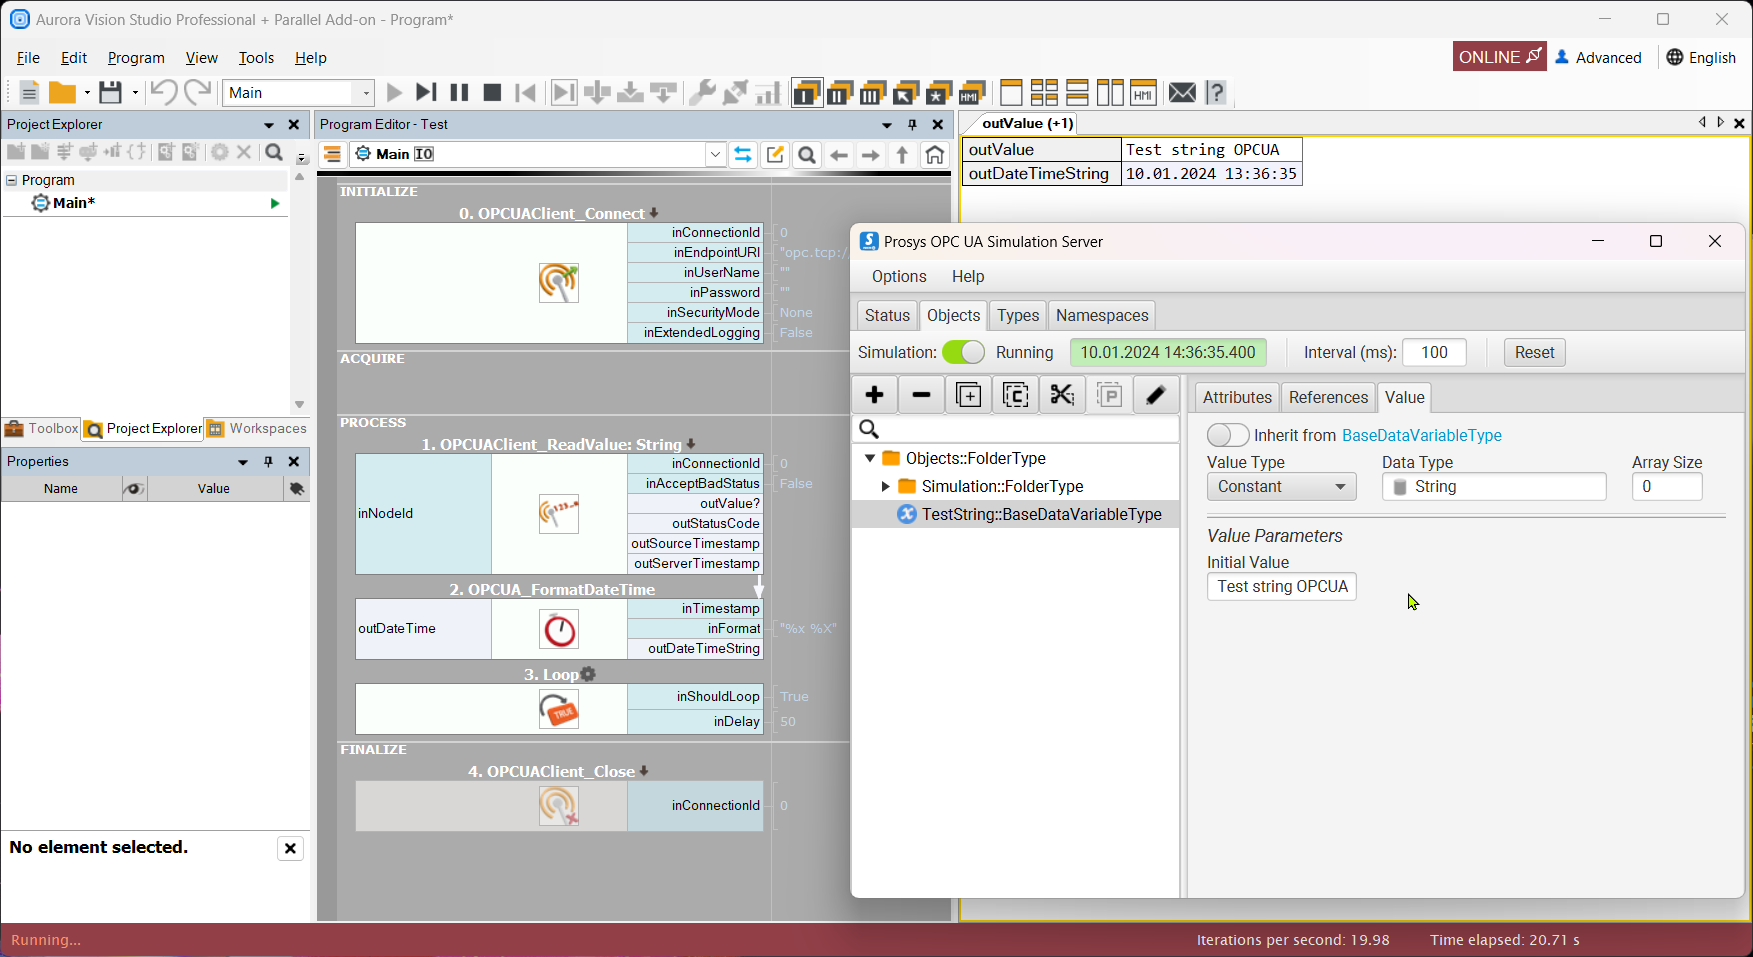This screenshot has height=957, width=1753.
Task: Toggle the ONLINE mode button
Action: click(x=1498, y=57)
